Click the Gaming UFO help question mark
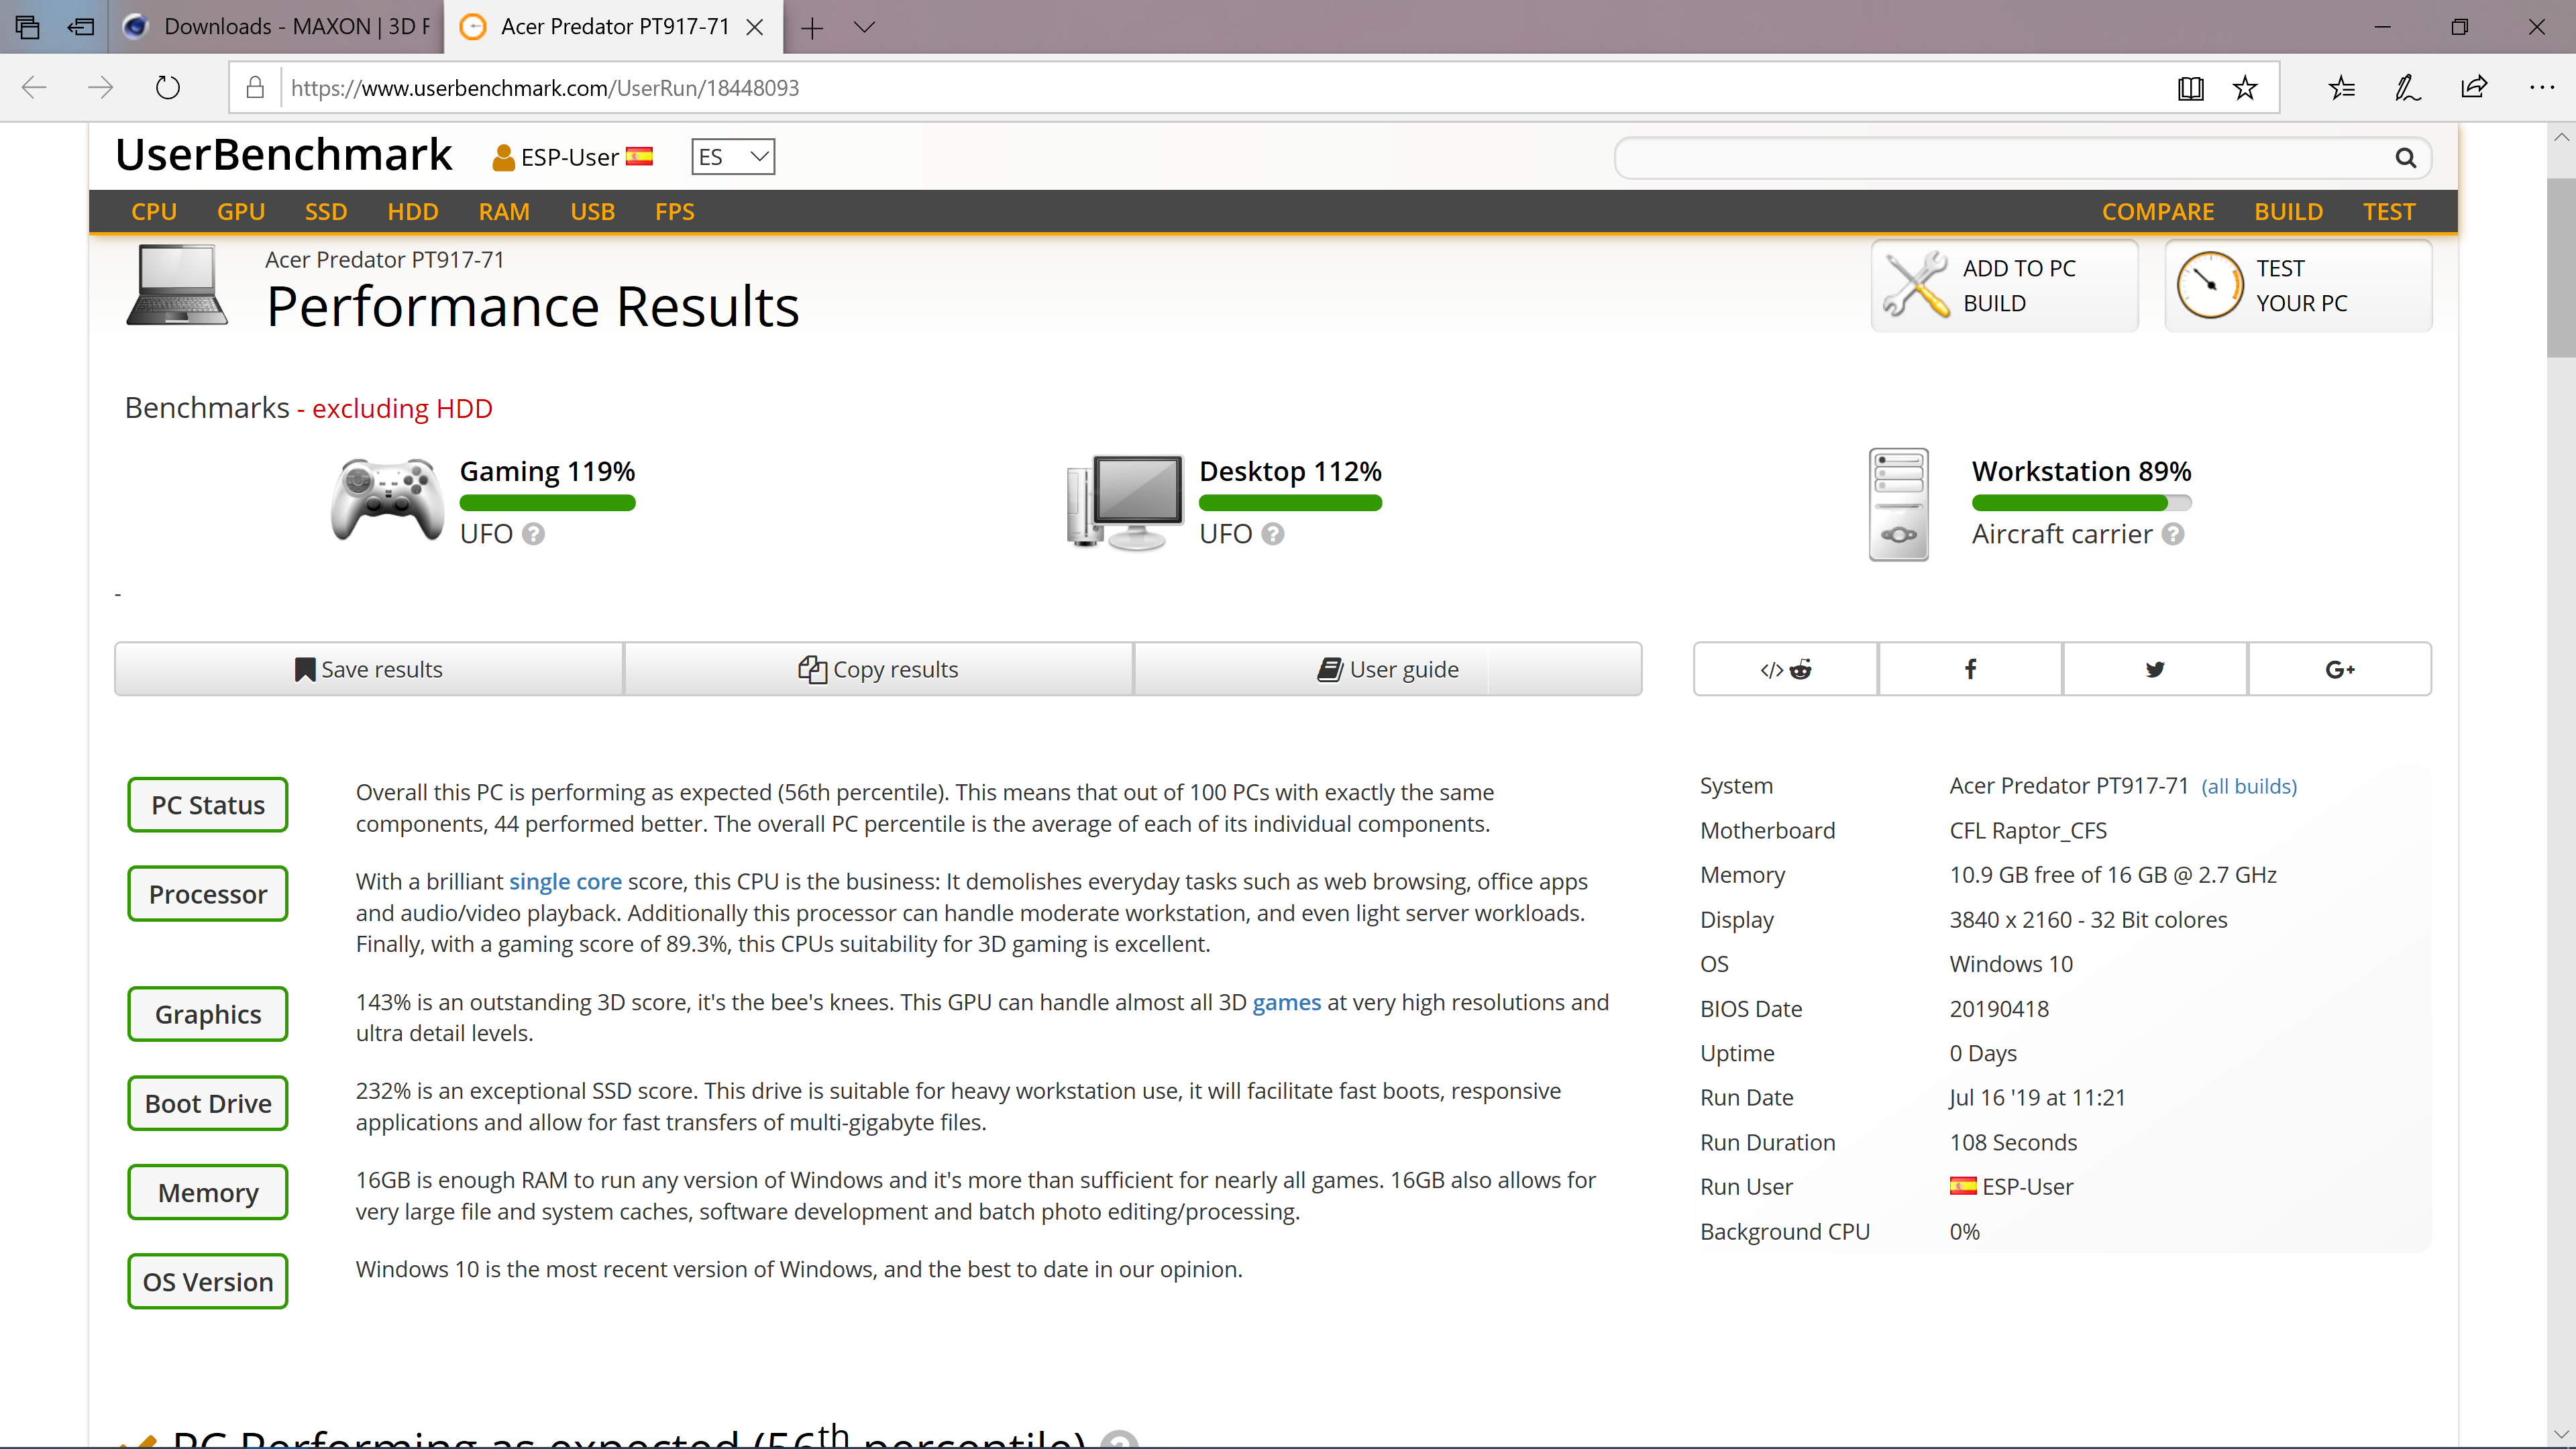This screenshot has width=2576, height=1449. point(534,534)
